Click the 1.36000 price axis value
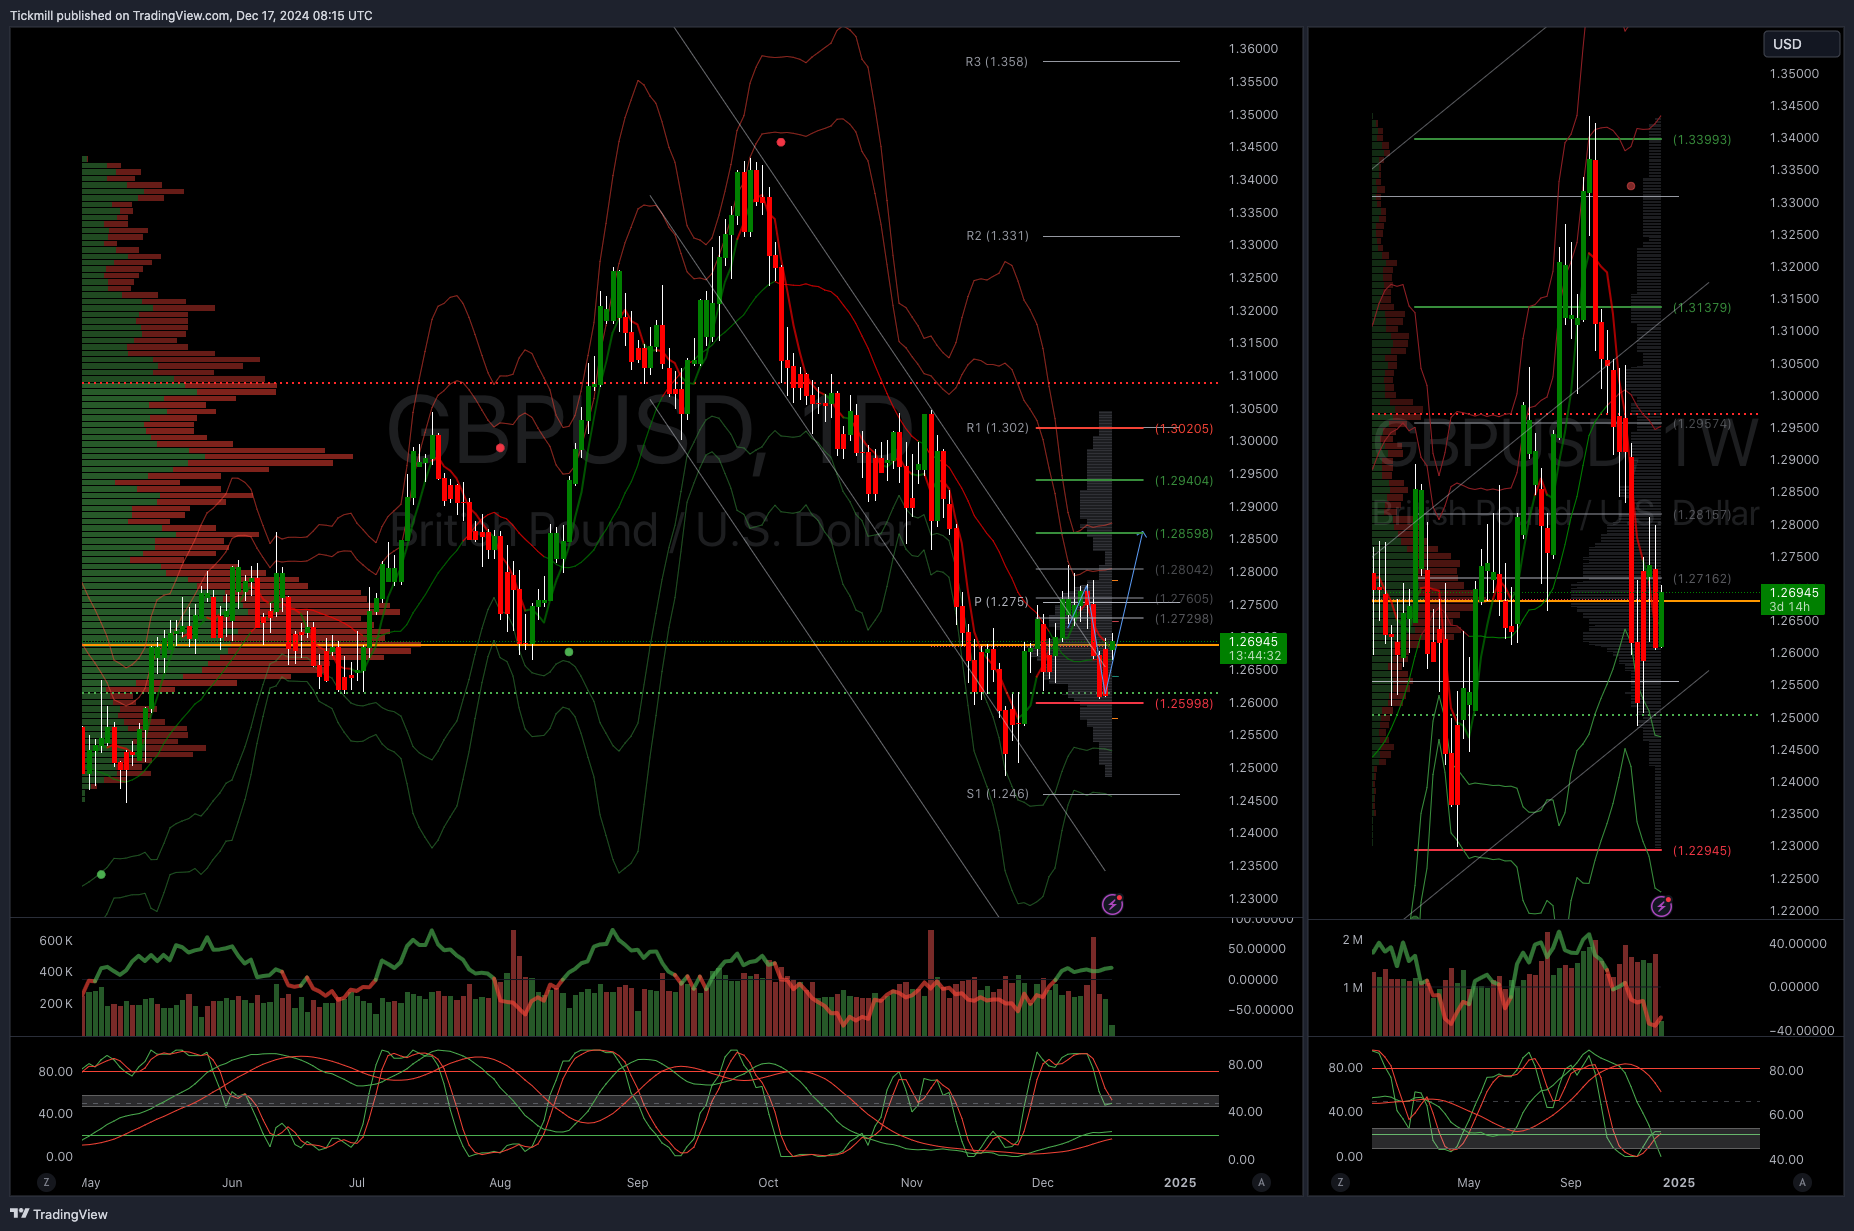This screenshot has width=1854, height=1231. tap(1253, 49)
